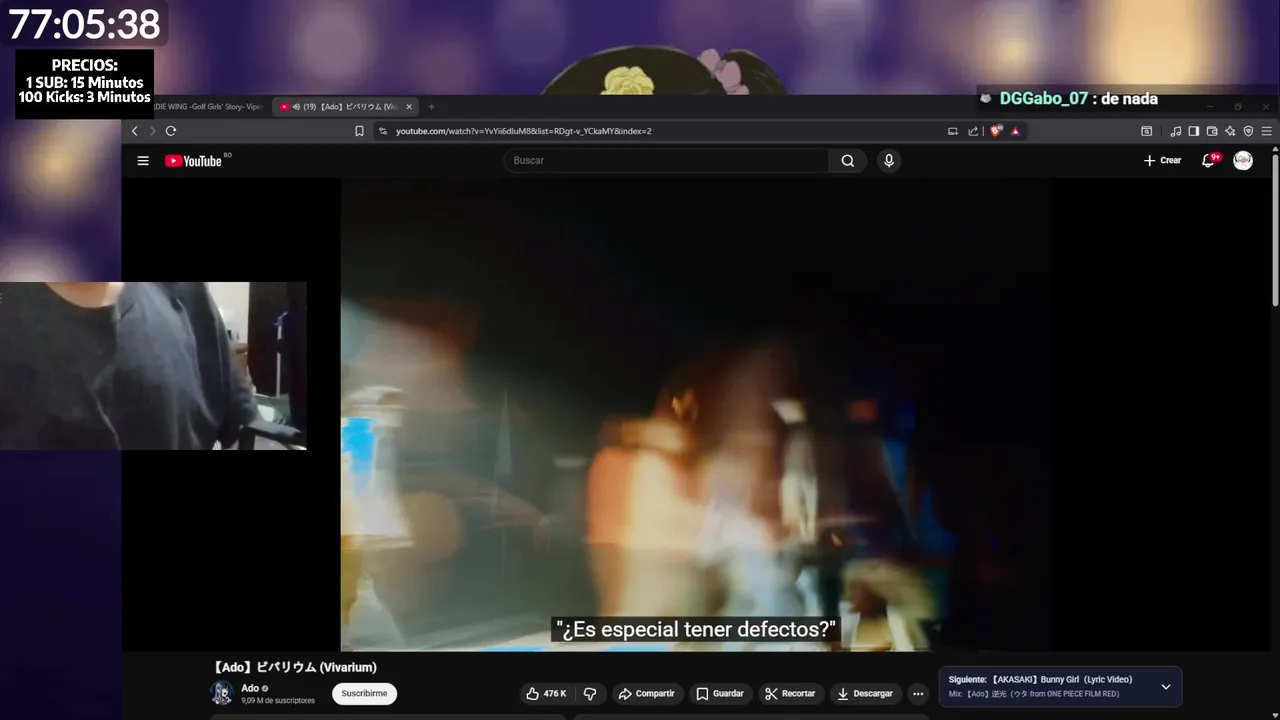Screen dimensions: 1280x720
Task: Click Recortar to clip the video
Action: point(790,693)
